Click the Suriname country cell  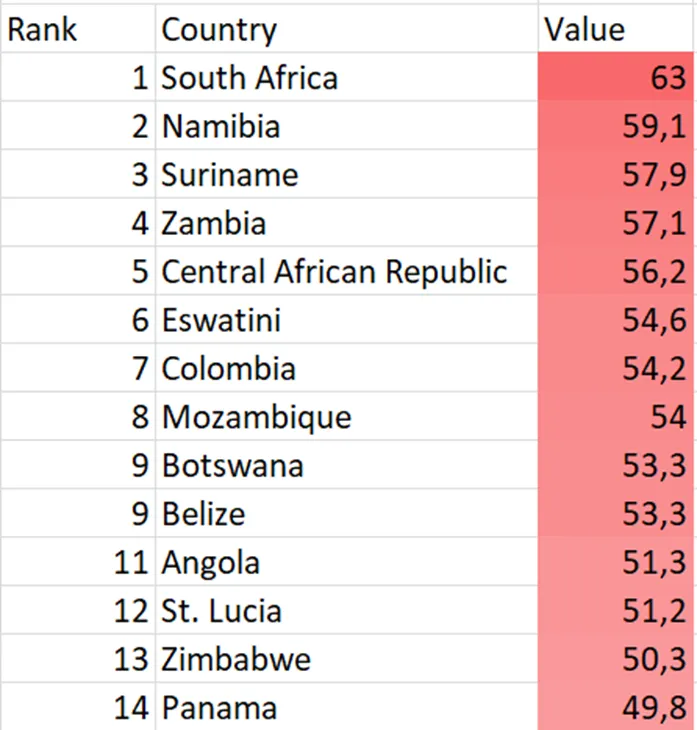346,174
